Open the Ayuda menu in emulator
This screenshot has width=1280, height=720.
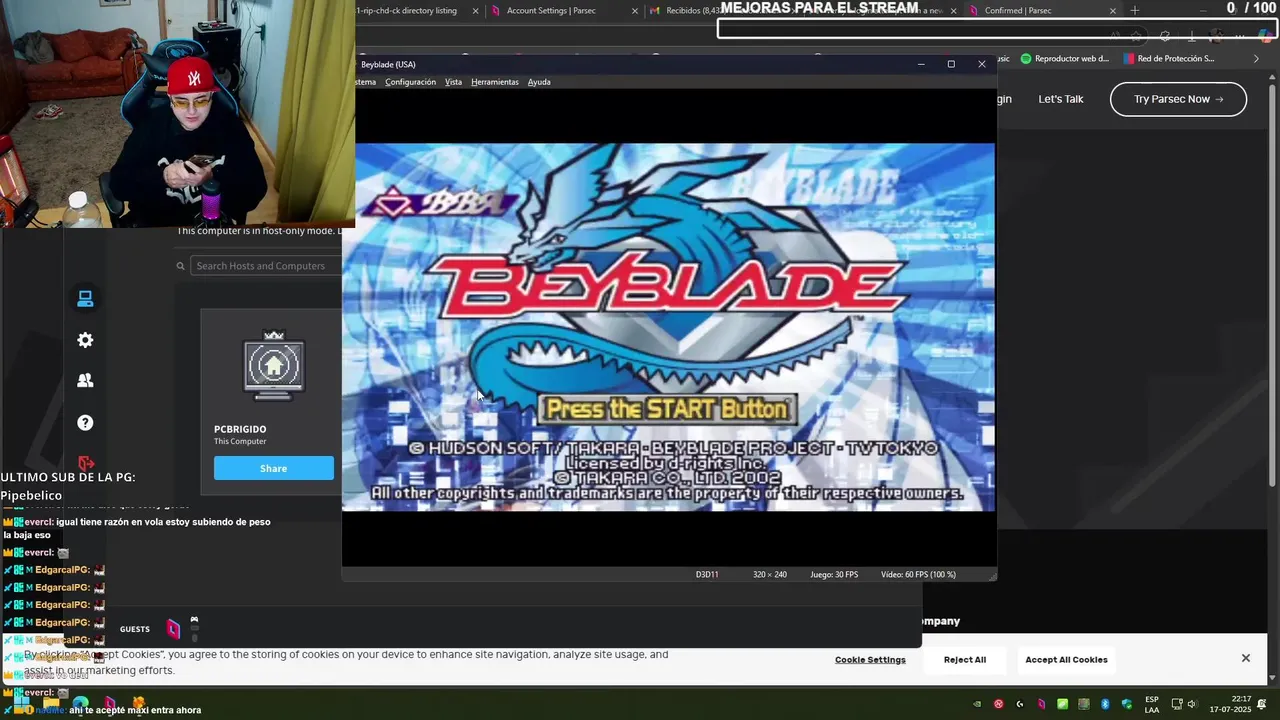[539, 82]
